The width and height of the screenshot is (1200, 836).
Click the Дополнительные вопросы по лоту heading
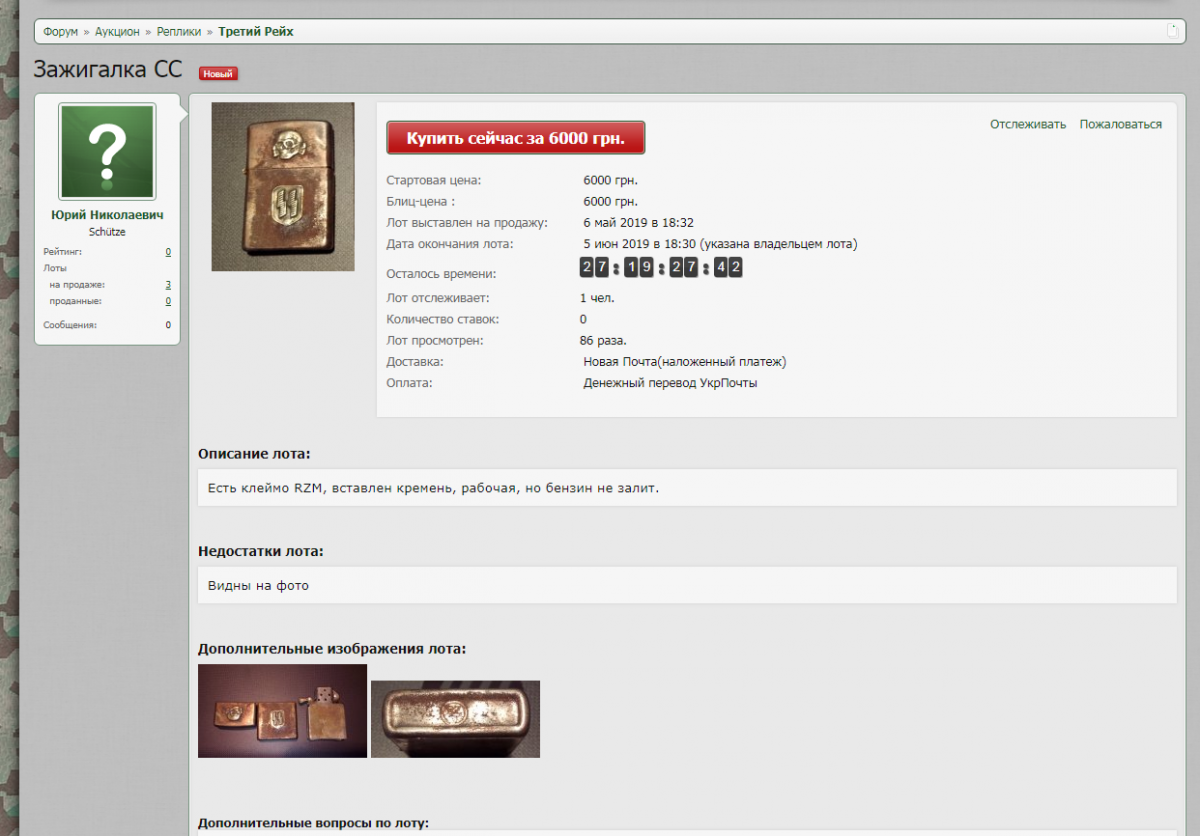(313, 823)
